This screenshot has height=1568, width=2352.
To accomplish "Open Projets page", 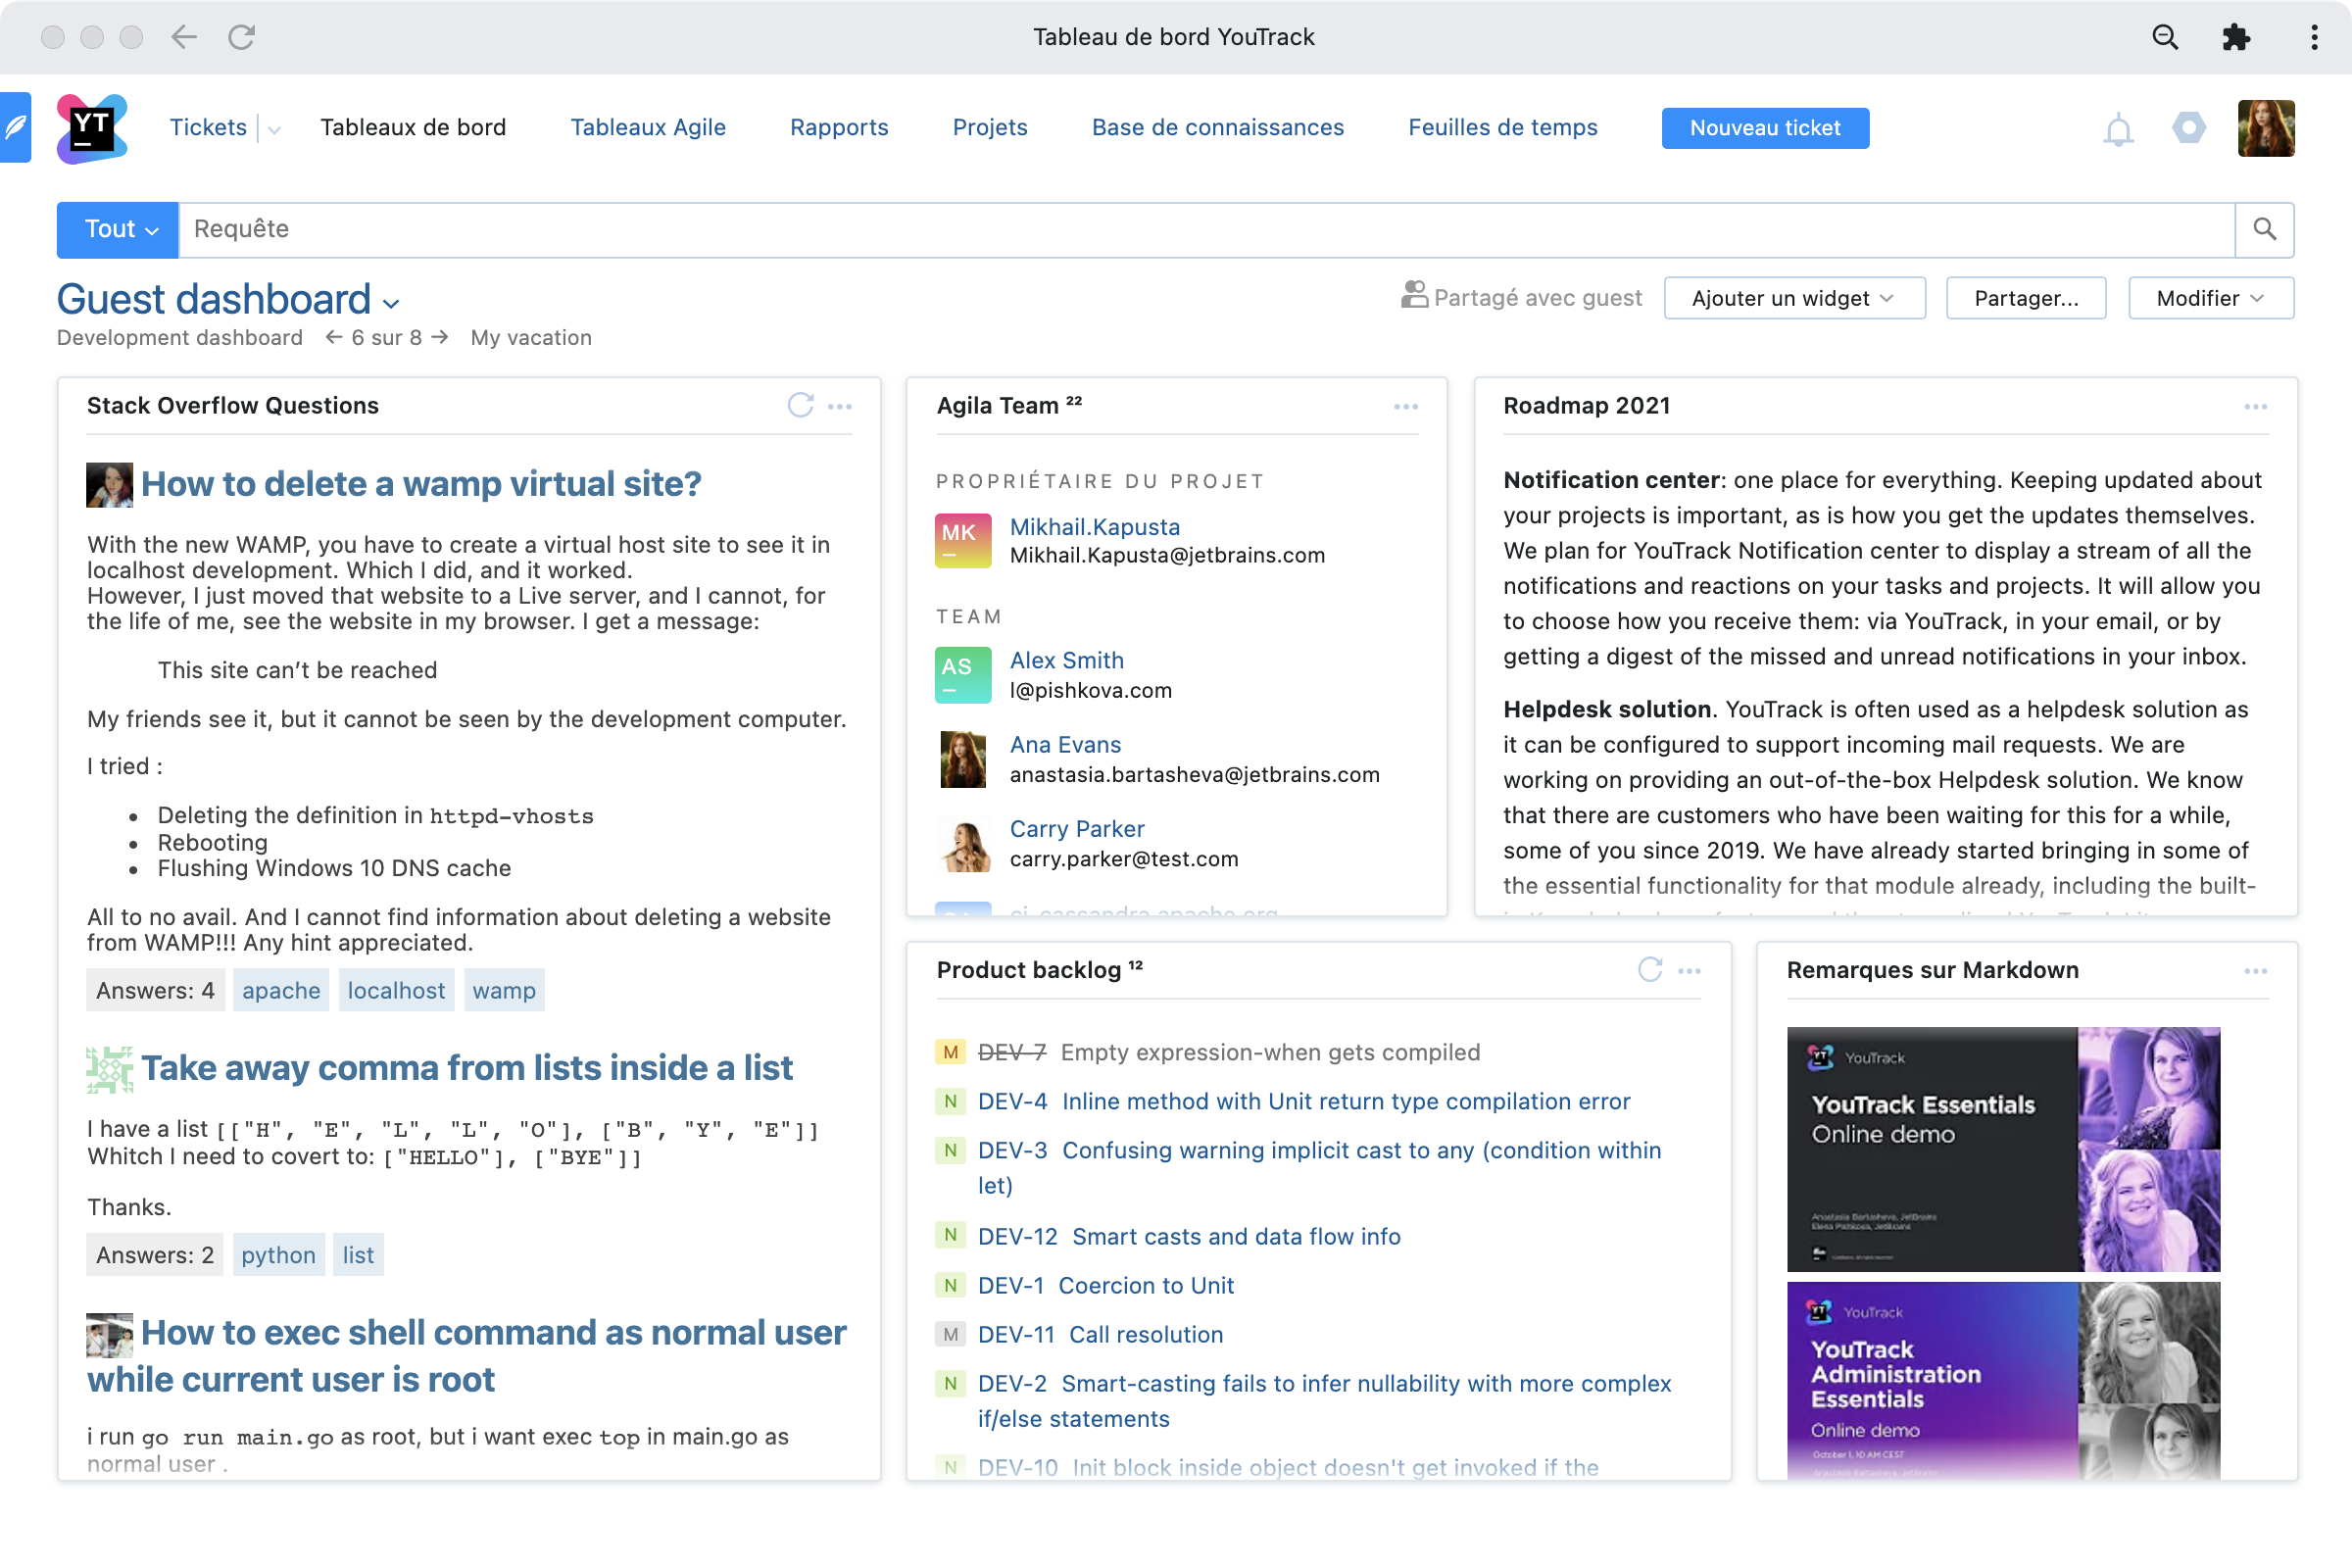I will (990, 127).
